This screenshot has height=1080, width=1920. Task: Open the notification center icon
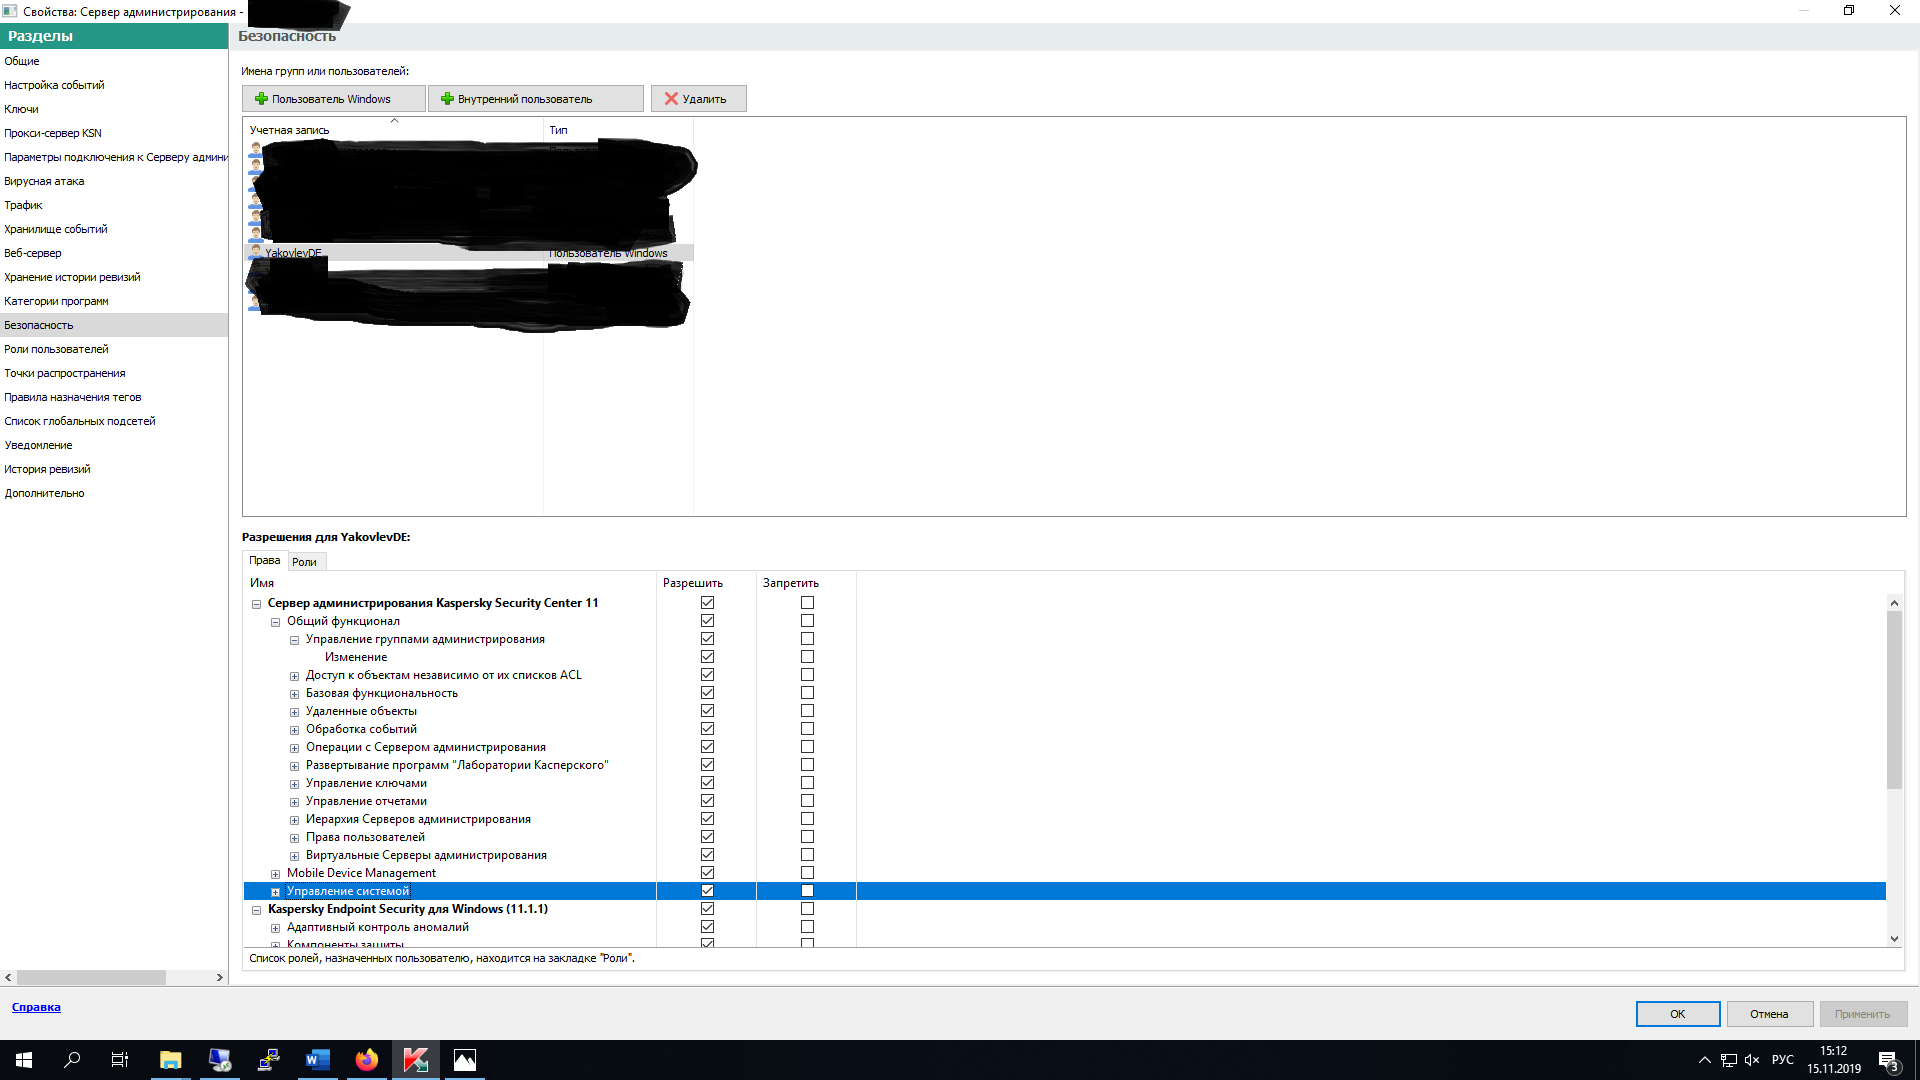coord(1887,1060)
